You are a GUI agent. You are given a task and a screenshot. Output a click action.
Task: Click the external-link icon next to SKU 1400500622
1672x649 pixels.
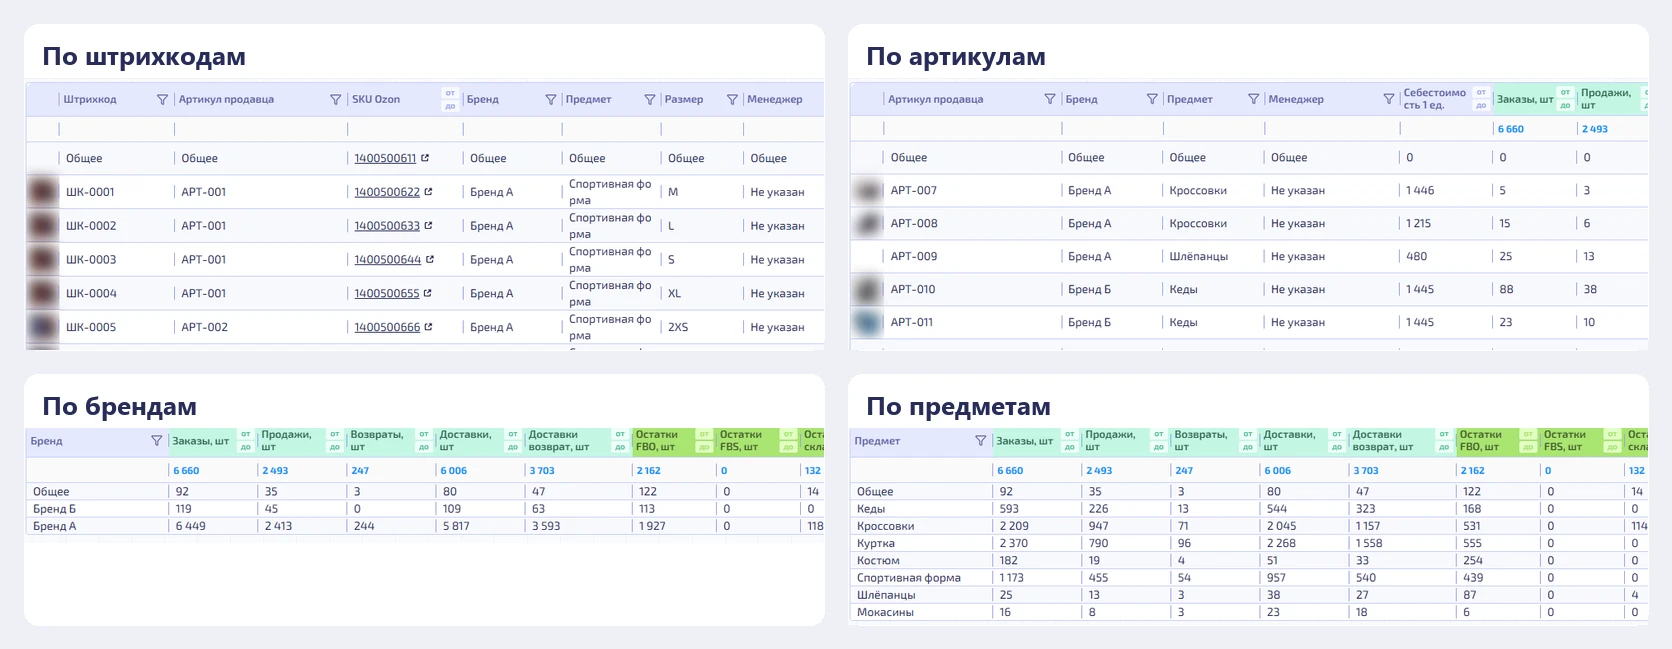tap(429, 192)
